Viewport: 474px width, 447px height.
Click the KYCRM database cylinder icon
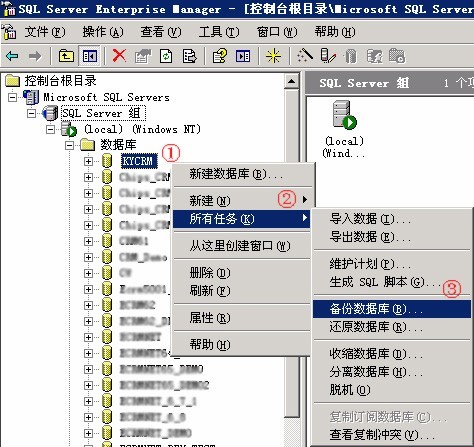click(x=107, y=161)
